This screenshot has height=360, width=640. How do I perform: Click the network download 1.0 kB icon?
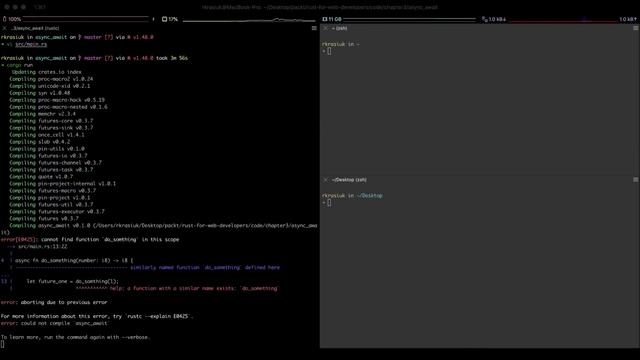tap(484, 19)
